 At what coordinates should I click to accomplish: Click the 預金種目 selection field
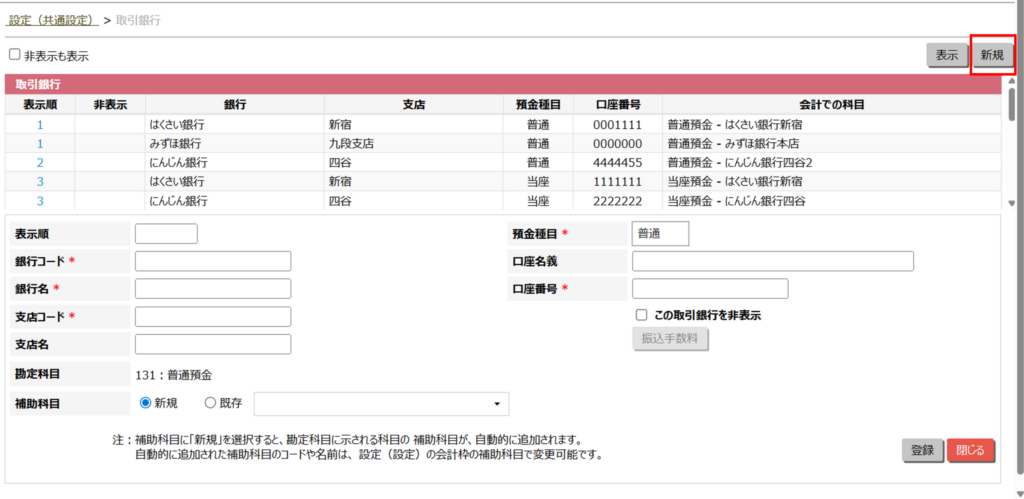point(660,233)
